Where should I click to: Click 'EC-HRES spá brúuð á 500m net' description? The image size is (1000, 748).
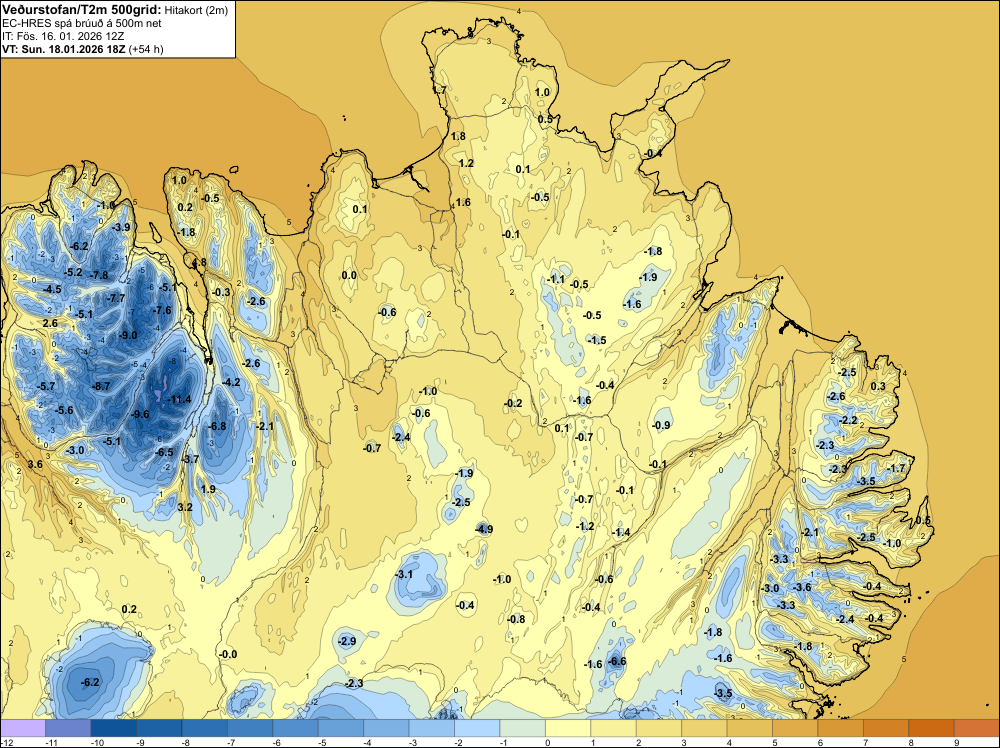pos(82,24)
